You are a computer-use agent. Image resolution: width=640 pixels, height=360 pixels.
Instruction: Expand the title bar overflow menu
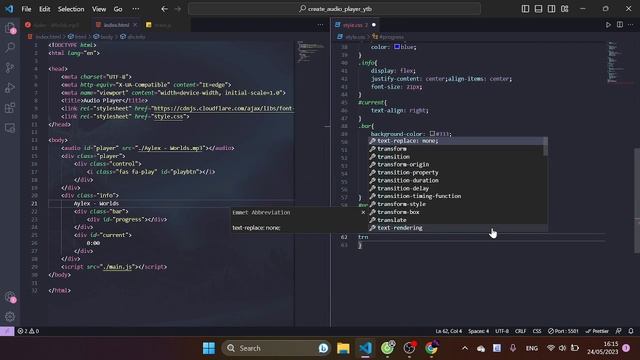point(136,9)
